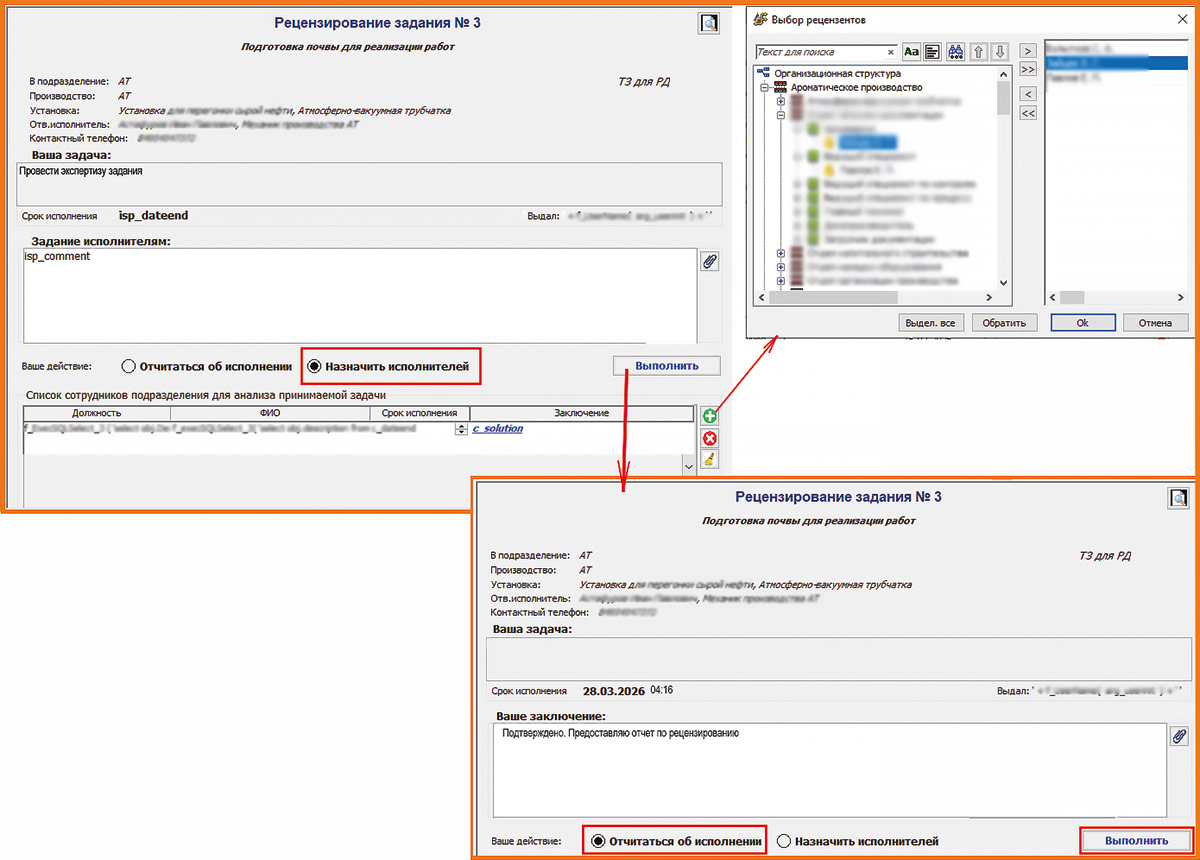The image size is (1200, 860).
Task: Toggle case-sensitive search Aa icon
Action: (x=911, y=52)
